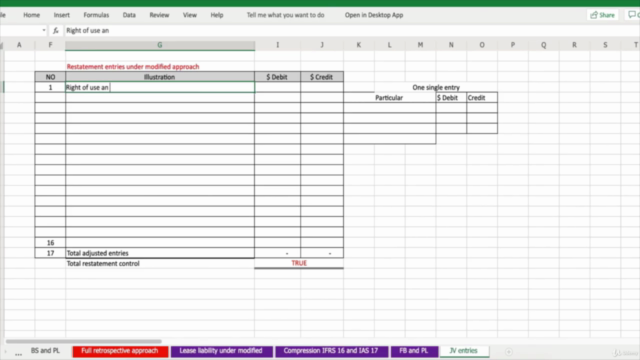This screenshot has height=360, width=640.
Task: Open the Help ribbon tab
Action: pyautogui.click(x=217, y=15)
